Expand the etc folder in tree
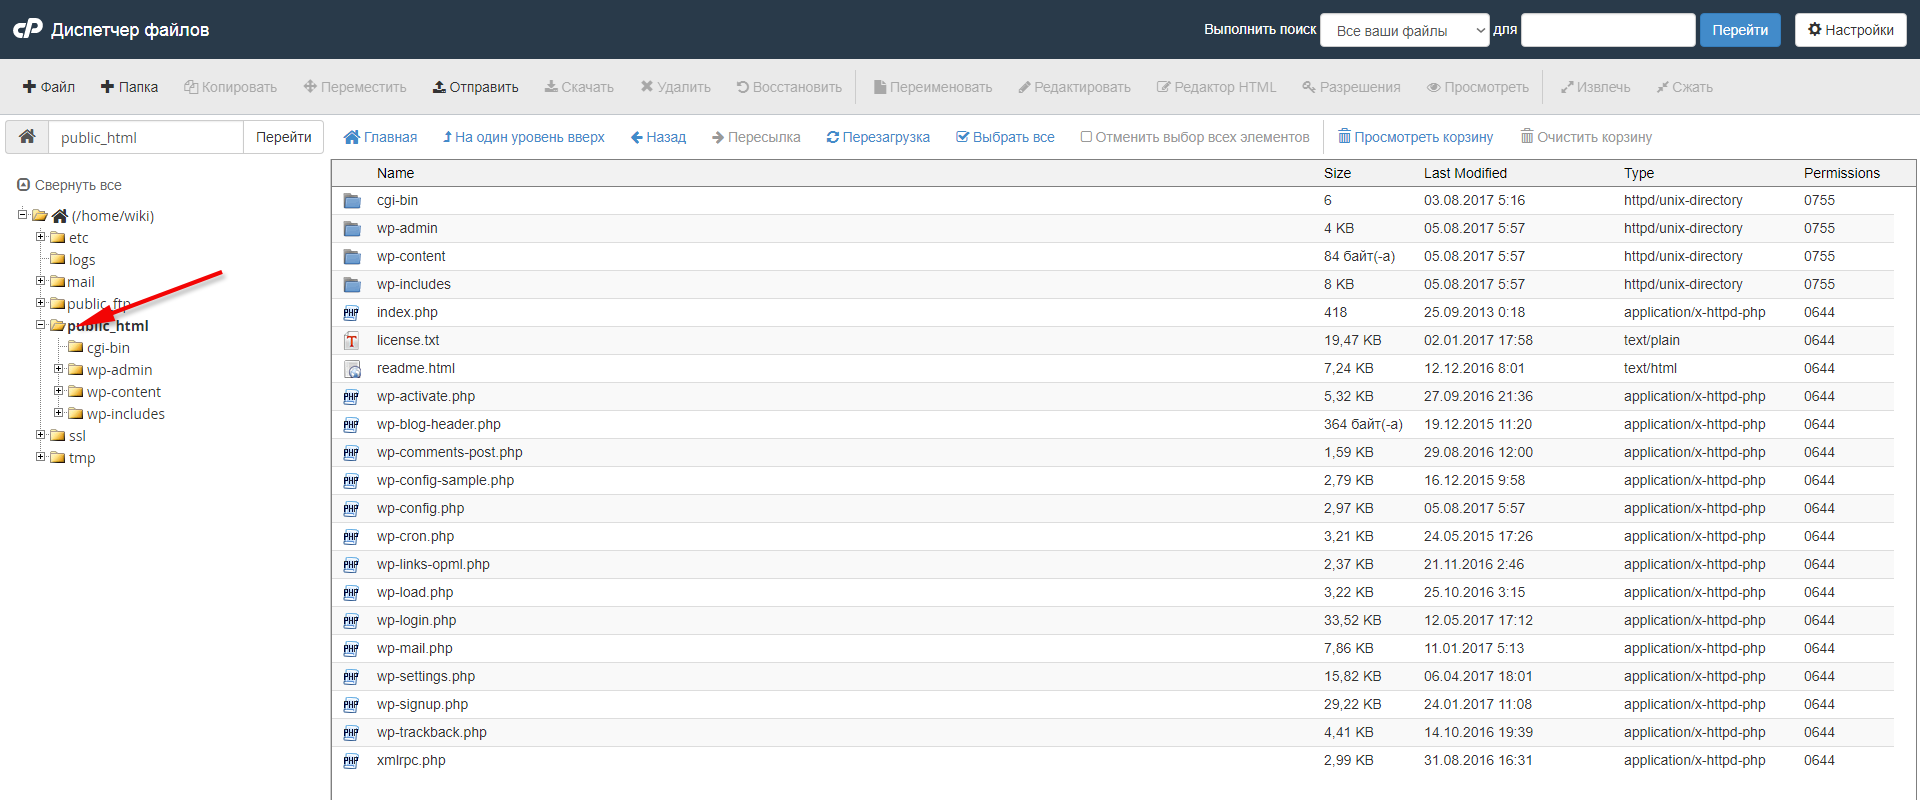The height and width of the screenshot is (800, 1920). click(41, 237)
